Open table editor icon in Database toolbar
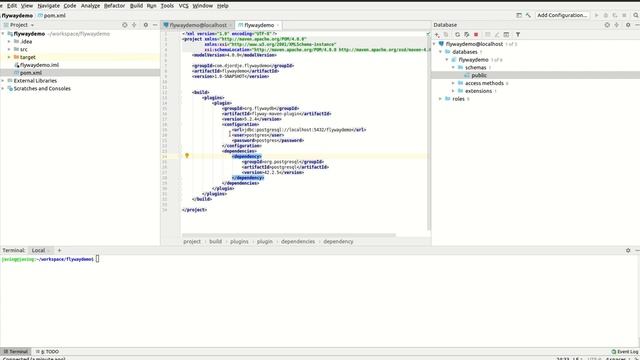Viewport: 640px width, 360px height. pos(487,35)
